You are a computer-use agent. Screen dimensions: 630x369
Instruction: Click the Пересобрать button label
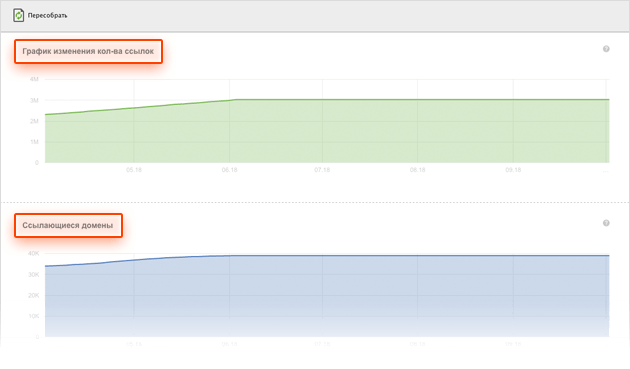tap(47, 16)
